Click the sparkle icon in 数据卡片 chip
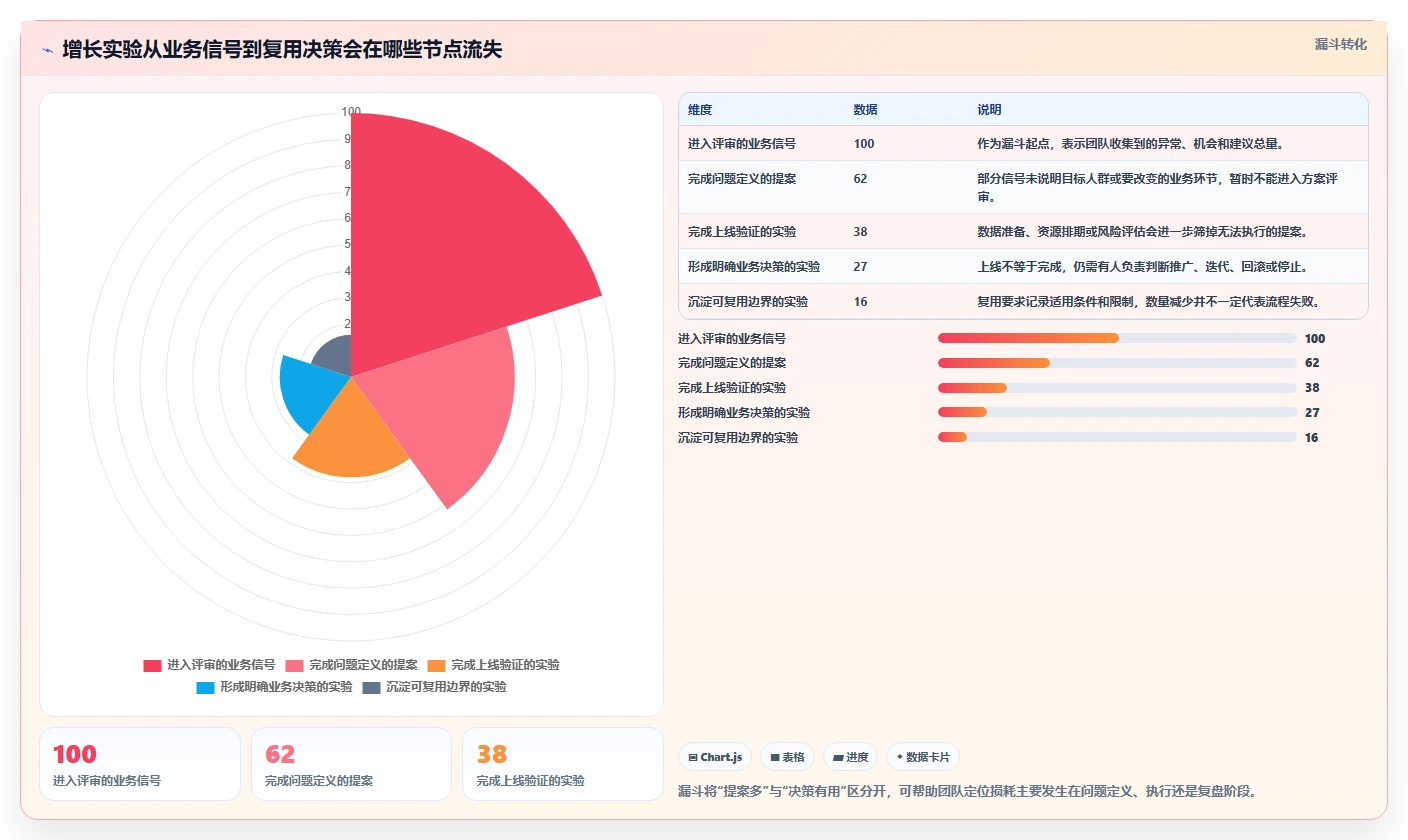The width and height of the screenshot is (1408, 840). (900, 757)
